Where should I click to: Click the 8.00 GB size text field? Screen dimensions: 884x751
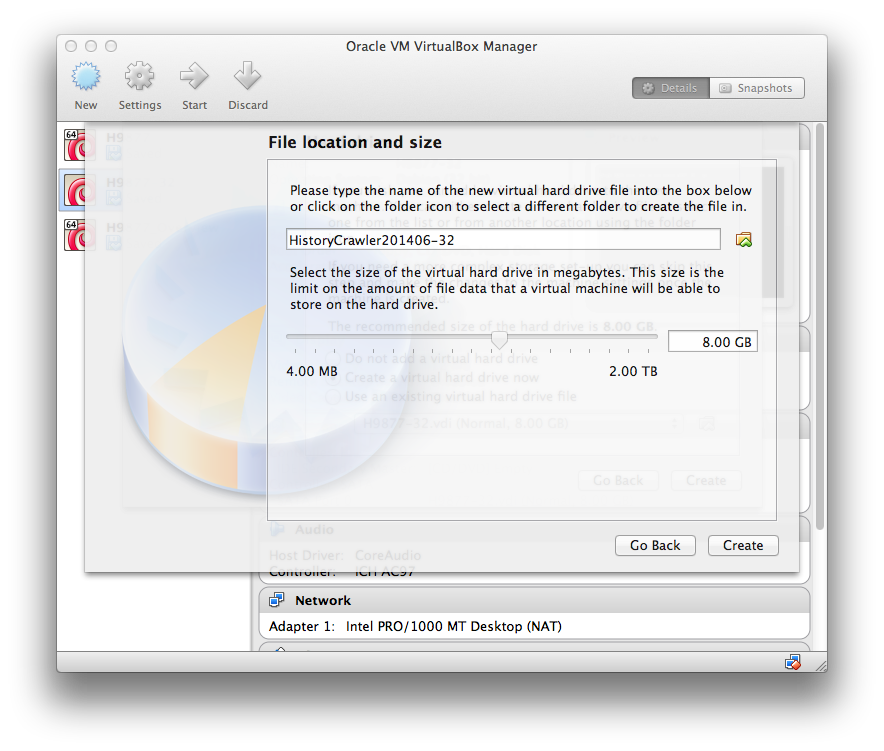pyautogui.click(x=712, y=341)
